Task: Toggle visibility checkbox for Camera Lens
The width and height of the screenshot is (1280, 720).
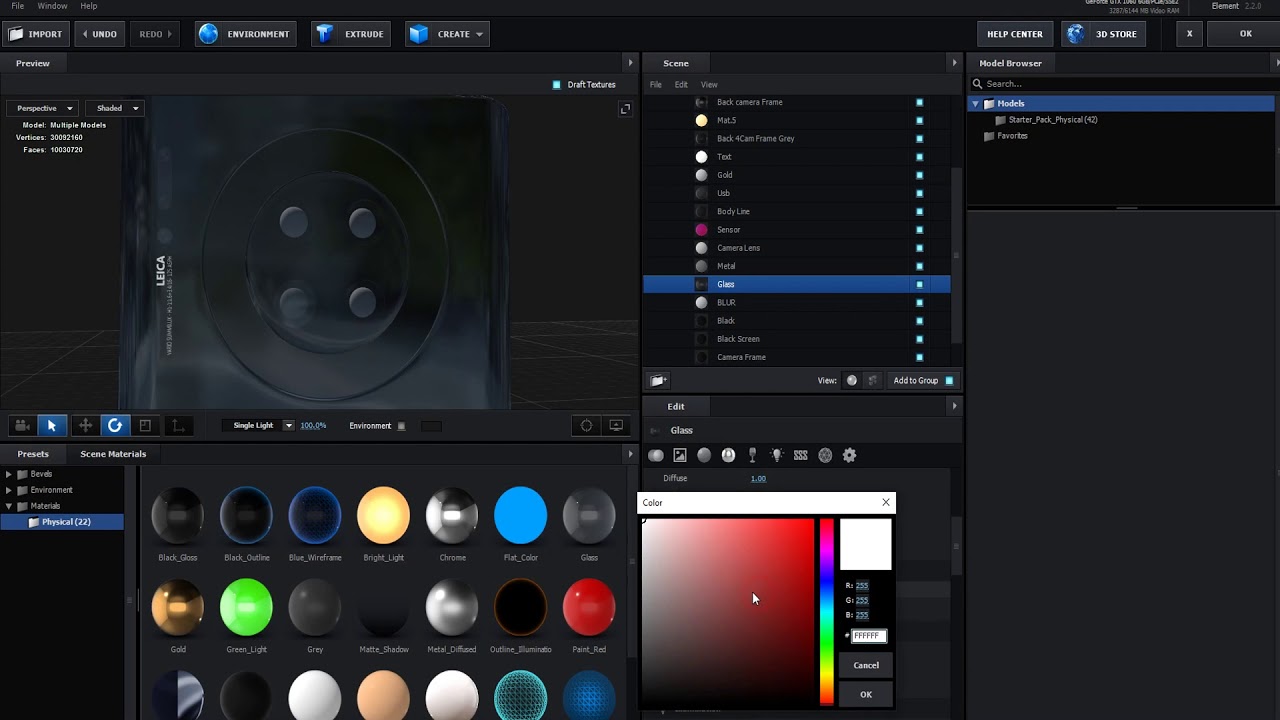Action: tap(919, 248)
